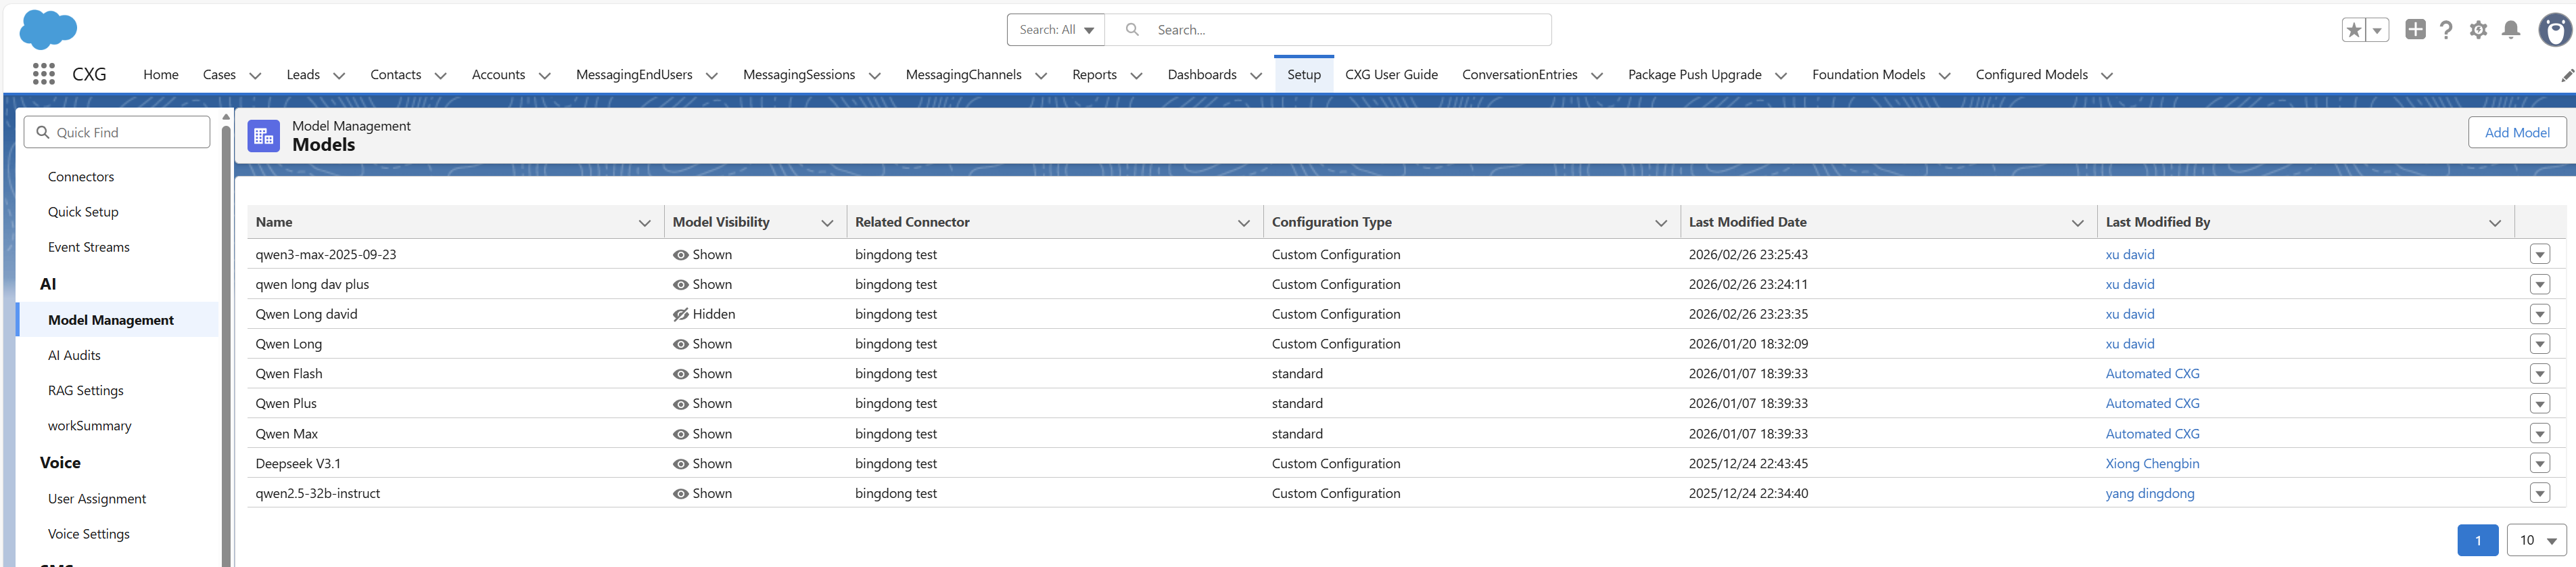Open the Last Modified Date column menu chevron
Viewport: 2576px width, 567px height.
2078,223
